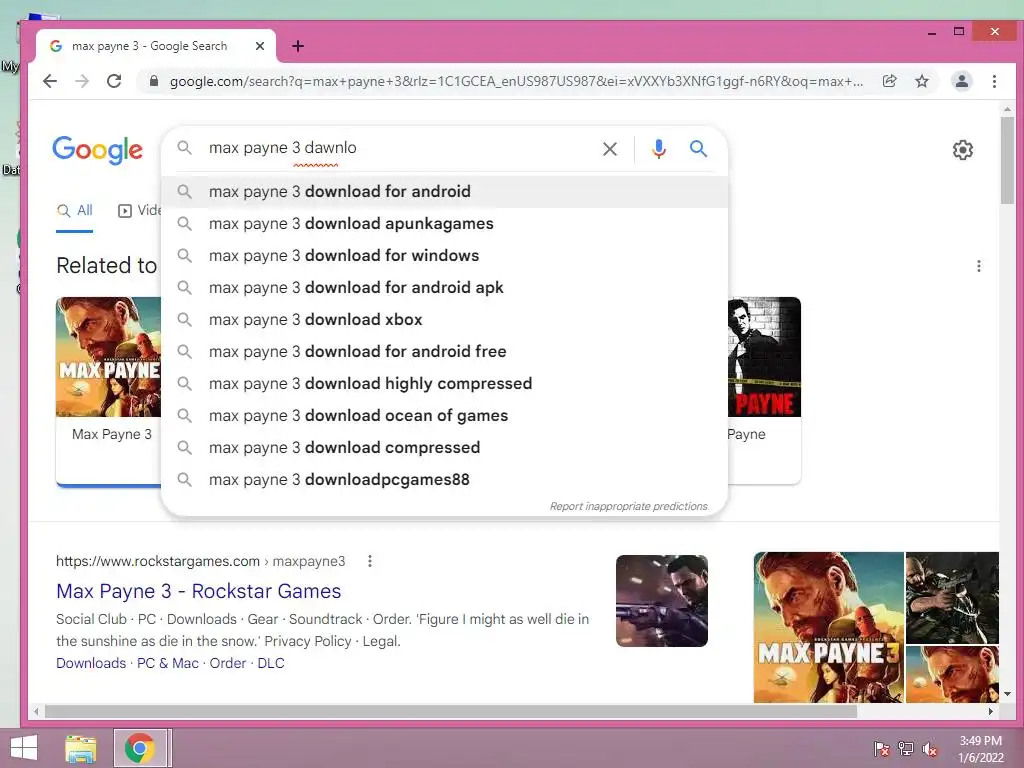Open three-dot menu beside rockstargames.com result
This screenshot has width=1024, height=768.
pyautogui.click(x=370, y=561)
